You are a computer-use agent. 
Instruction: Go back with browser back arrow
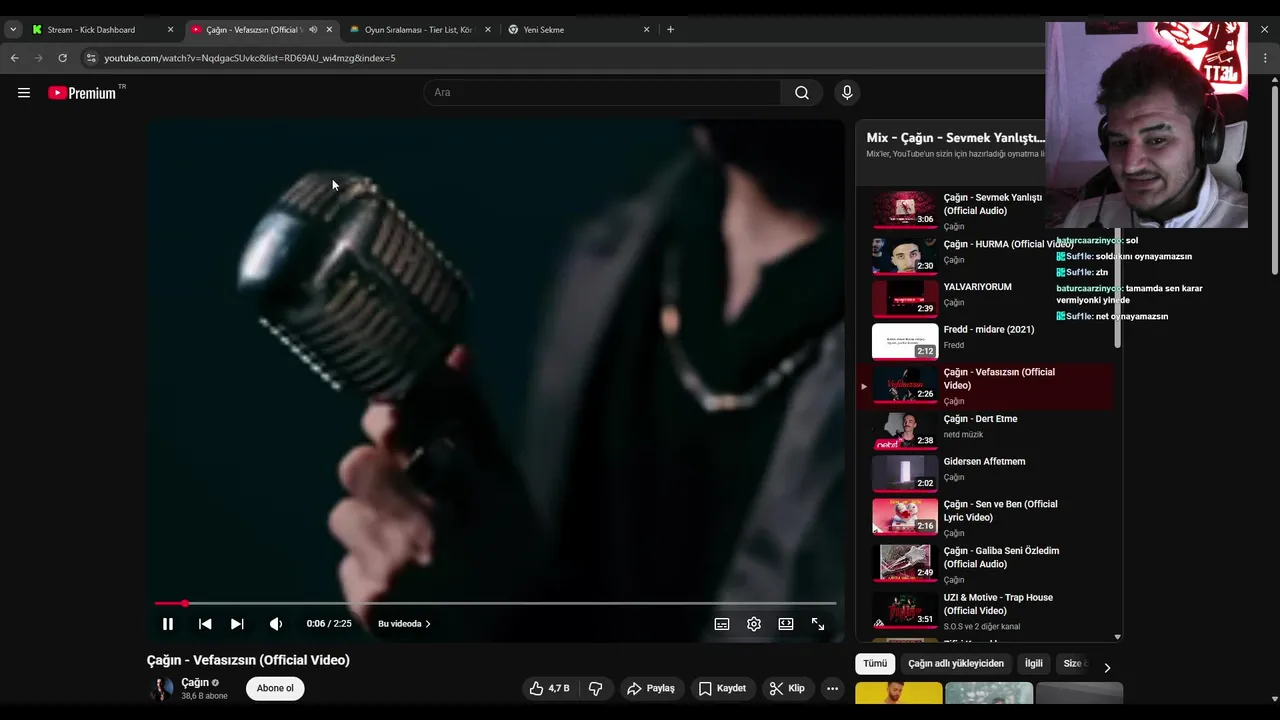(14, 58)
